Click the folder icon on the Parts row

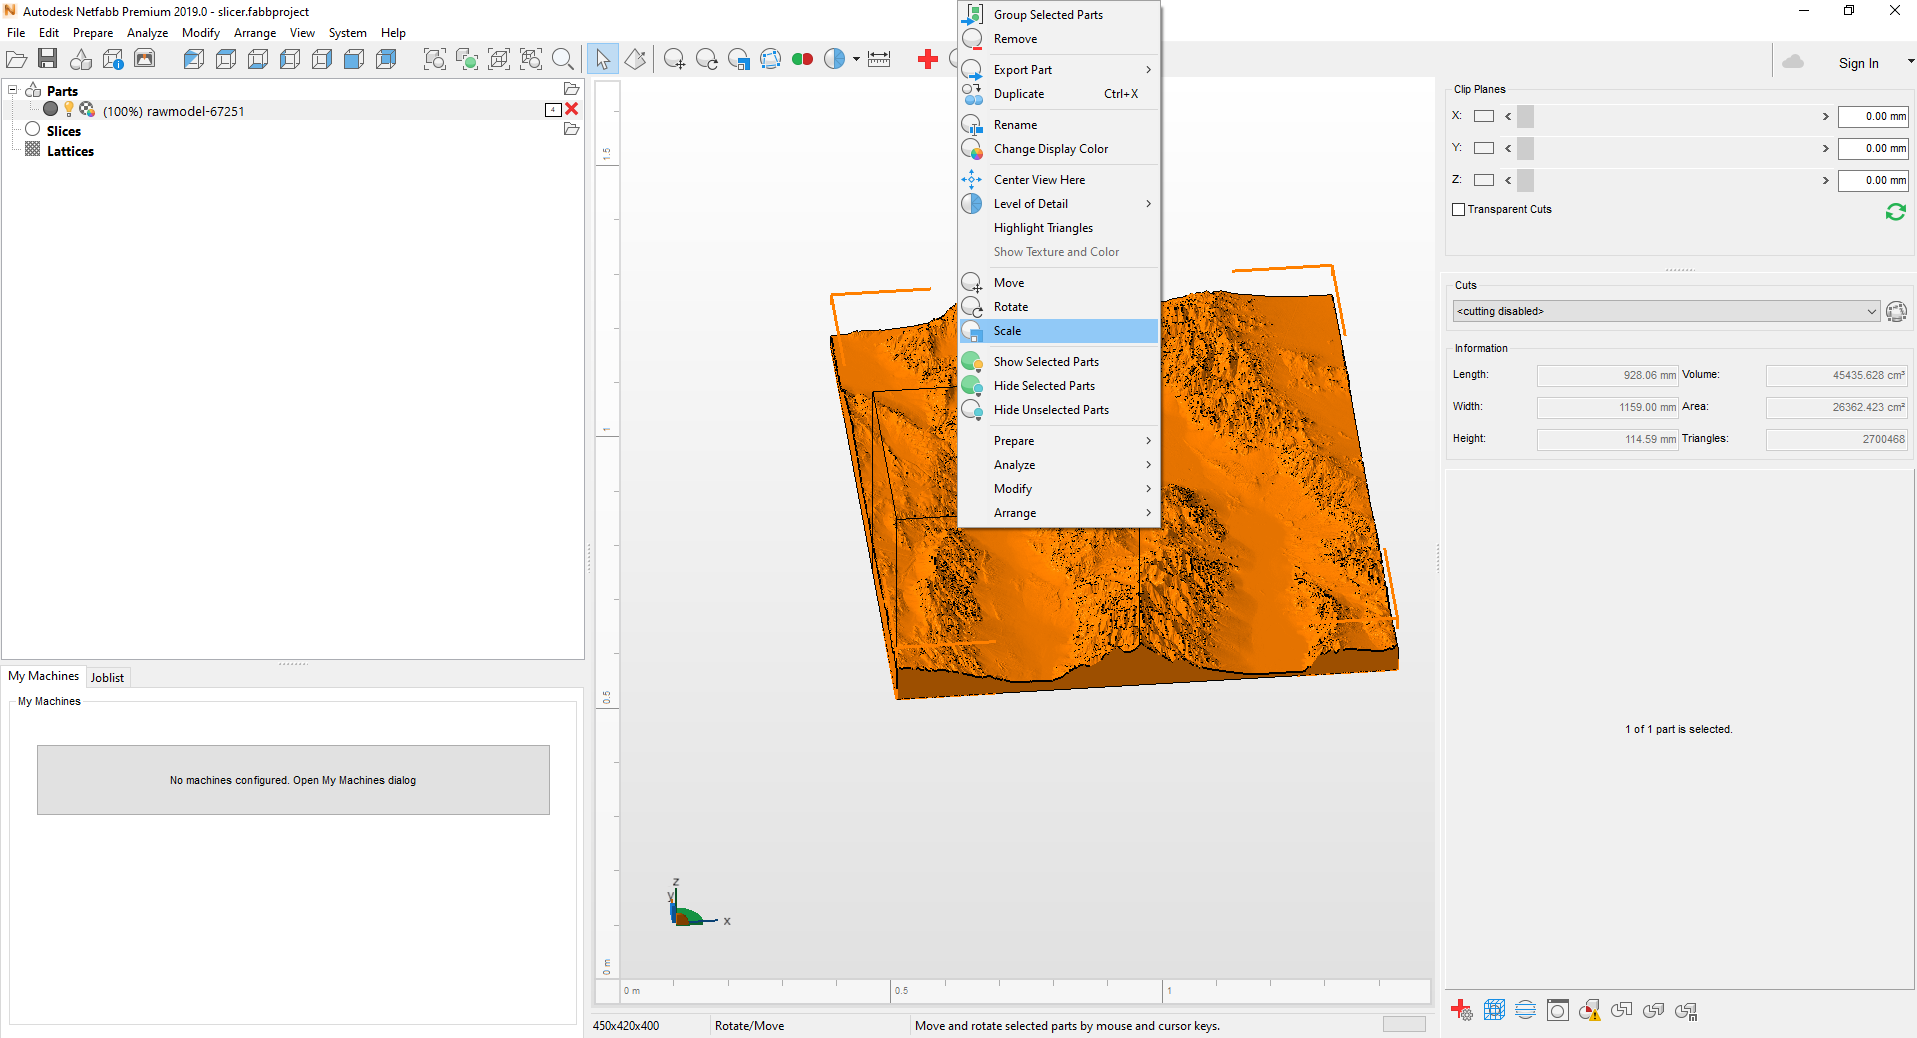pos(572,89)
